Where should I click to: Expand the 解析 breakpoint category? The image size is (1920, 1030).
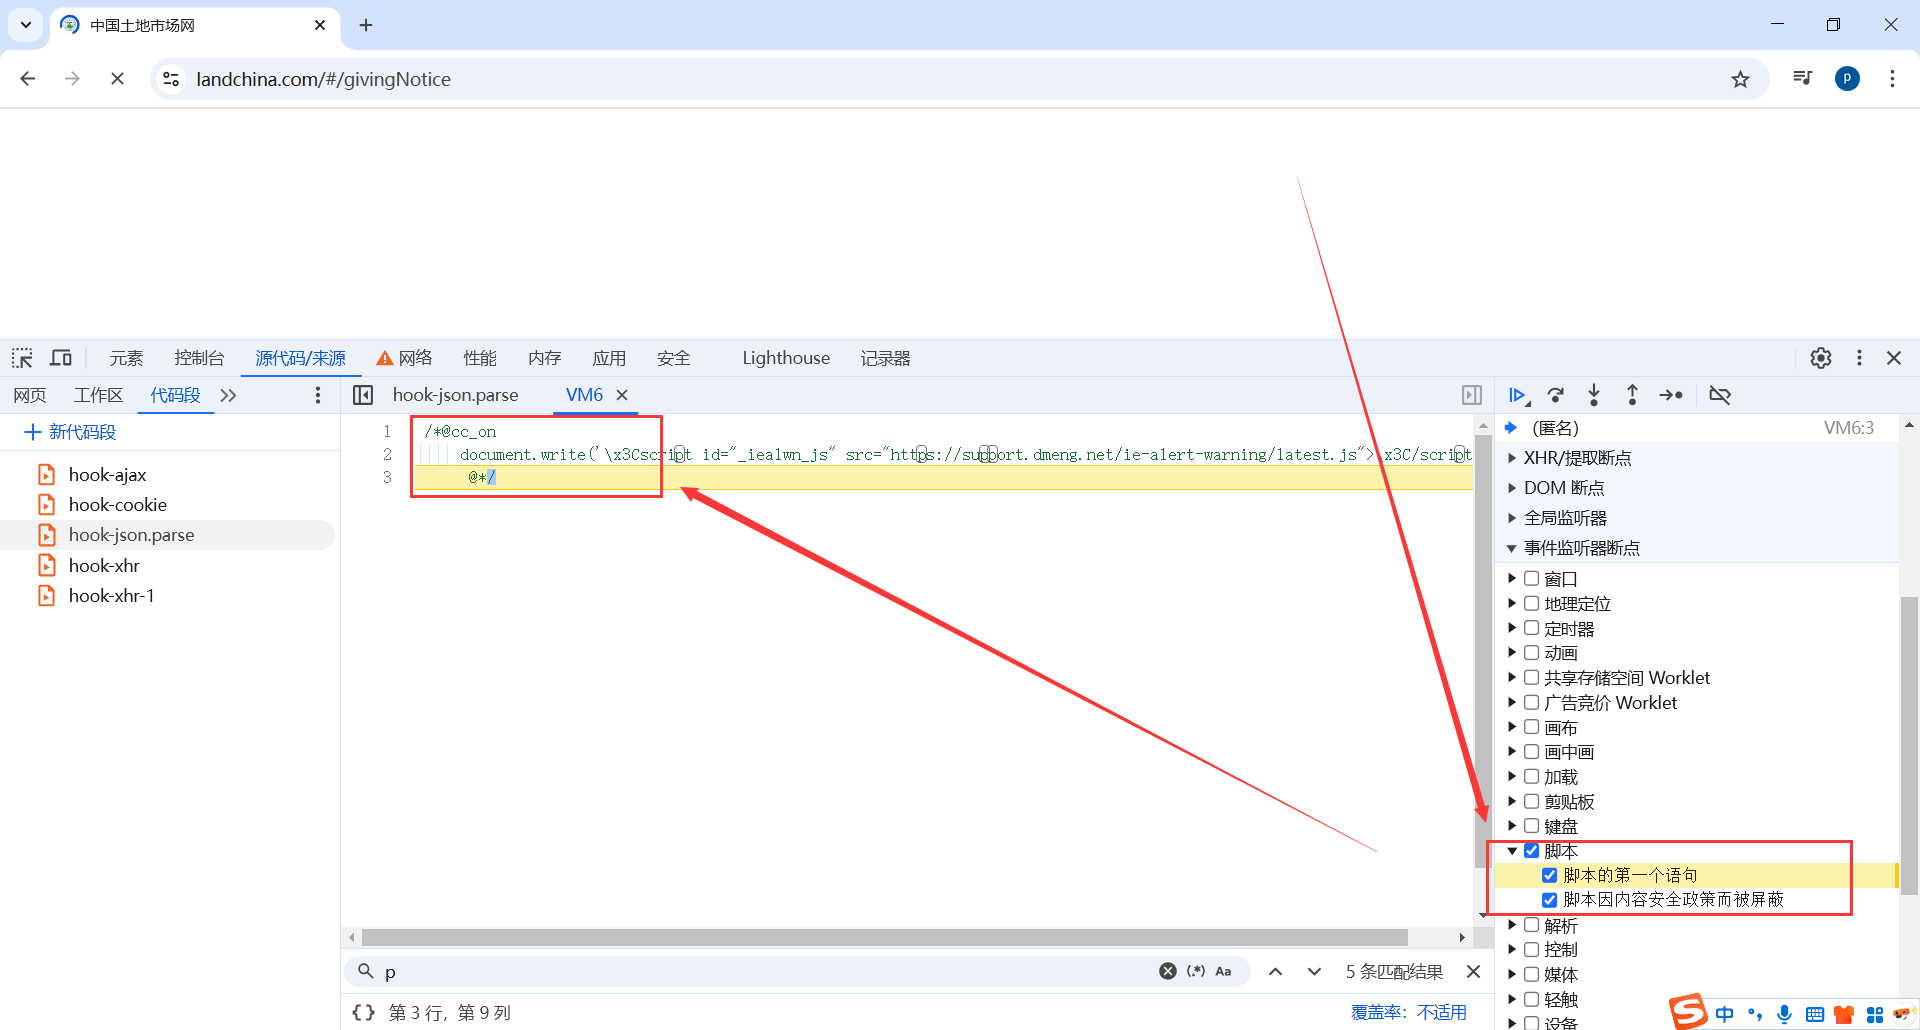pos(1512,925)
